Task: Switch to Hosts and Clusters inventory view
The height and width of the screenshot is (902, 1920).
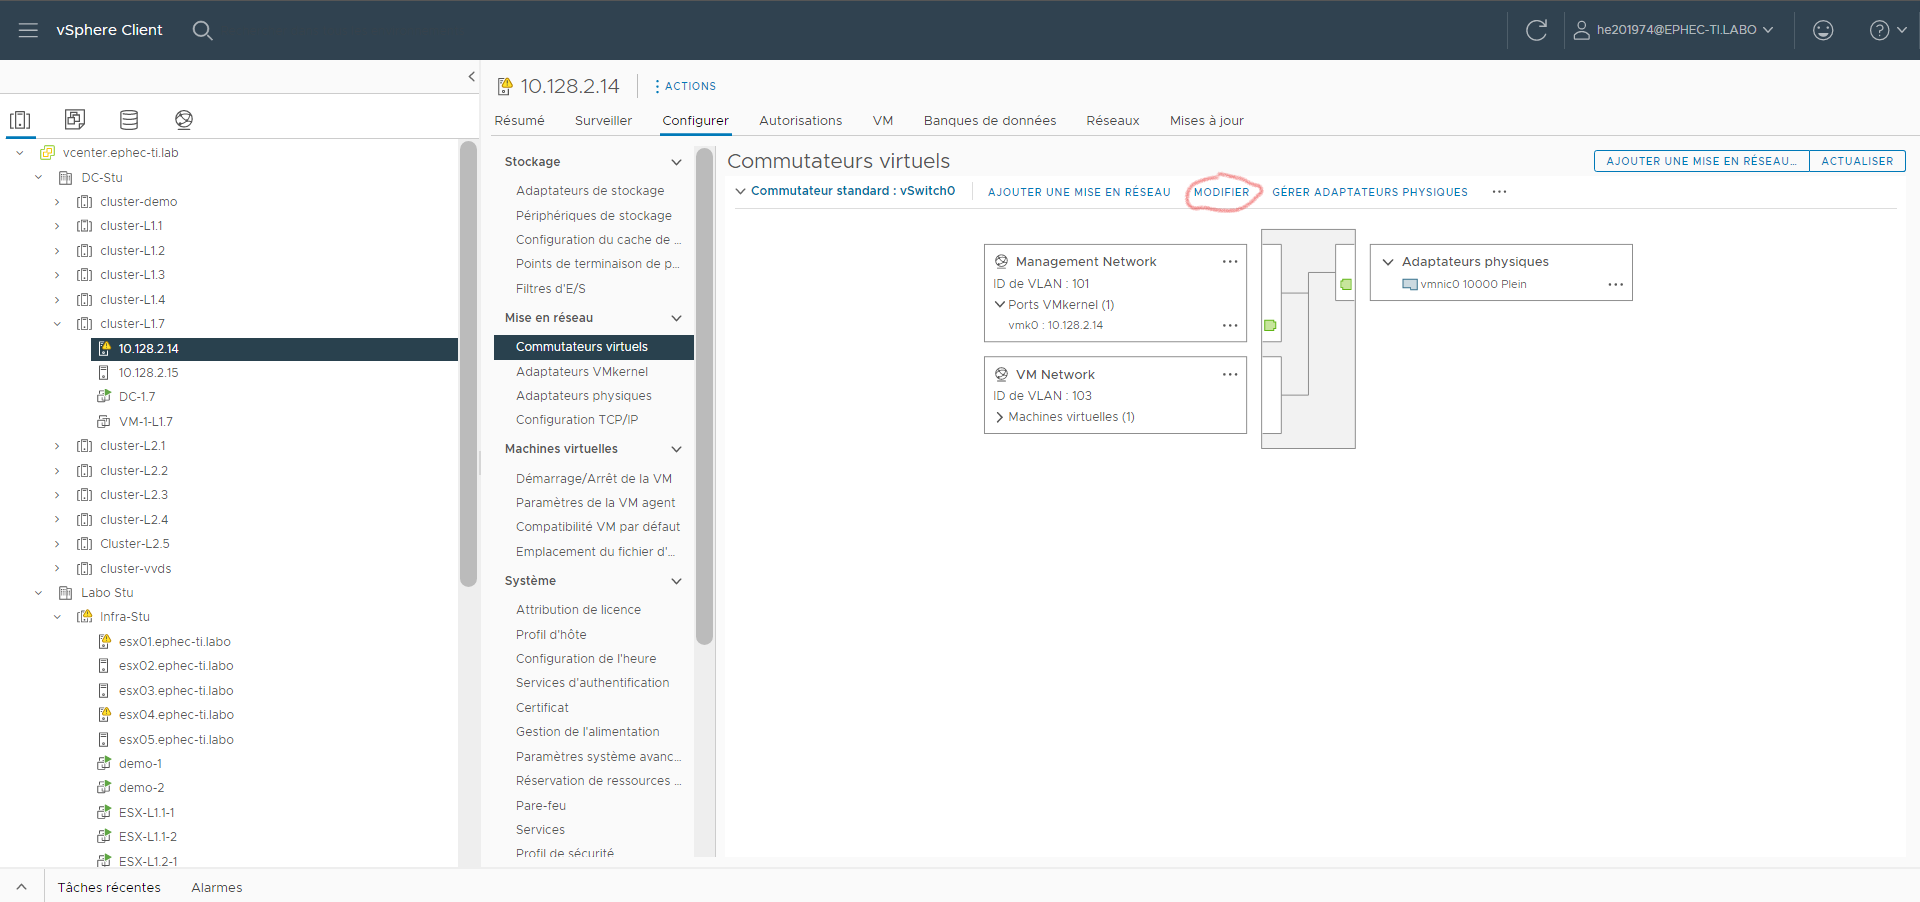Action: pos(20,120)
